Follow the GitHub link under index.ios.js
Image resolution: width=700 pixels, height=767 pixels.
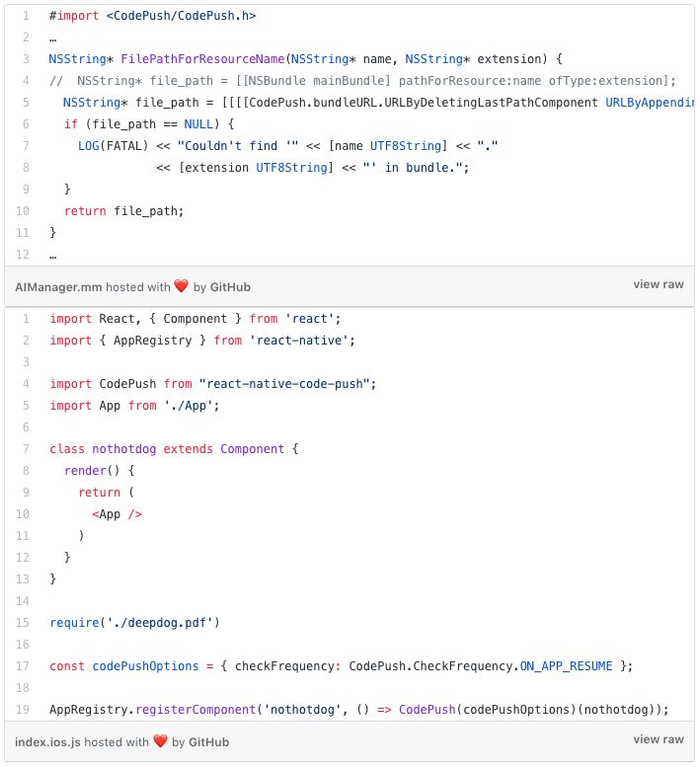(x=209, y=742)
